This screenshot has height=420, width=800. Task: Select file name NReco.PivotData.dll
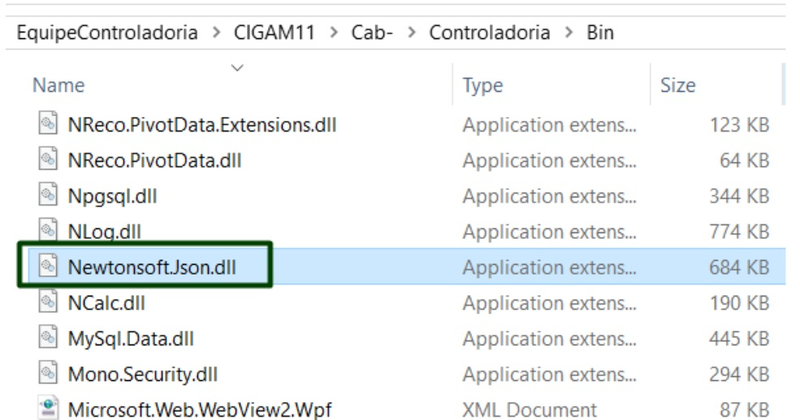155,161
